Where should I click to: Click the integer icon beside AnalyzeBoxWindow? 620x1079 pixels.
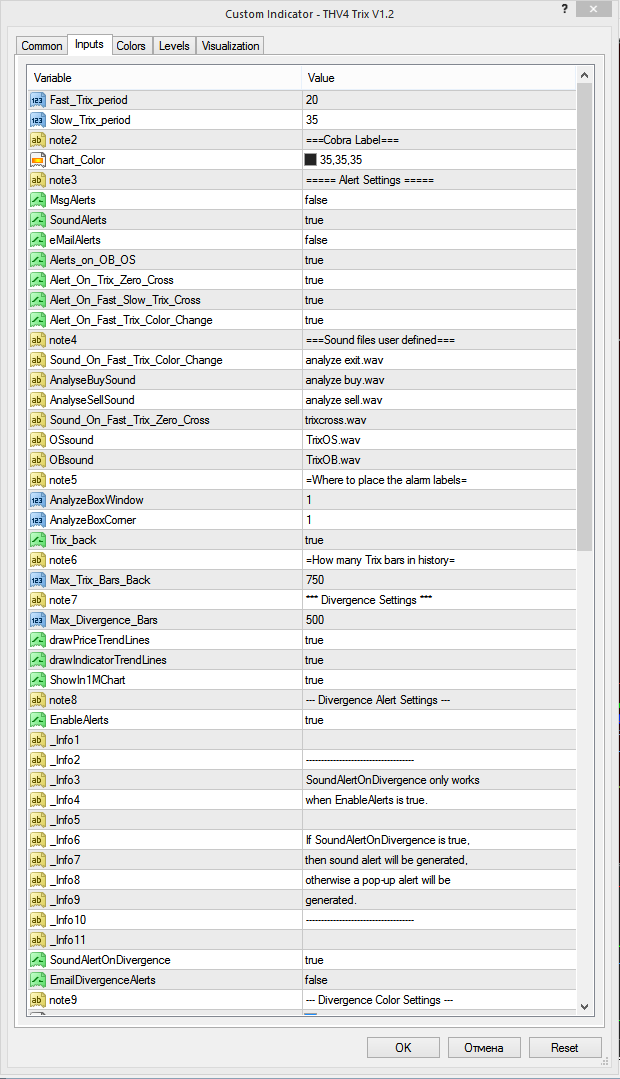[x=38, y=500]
